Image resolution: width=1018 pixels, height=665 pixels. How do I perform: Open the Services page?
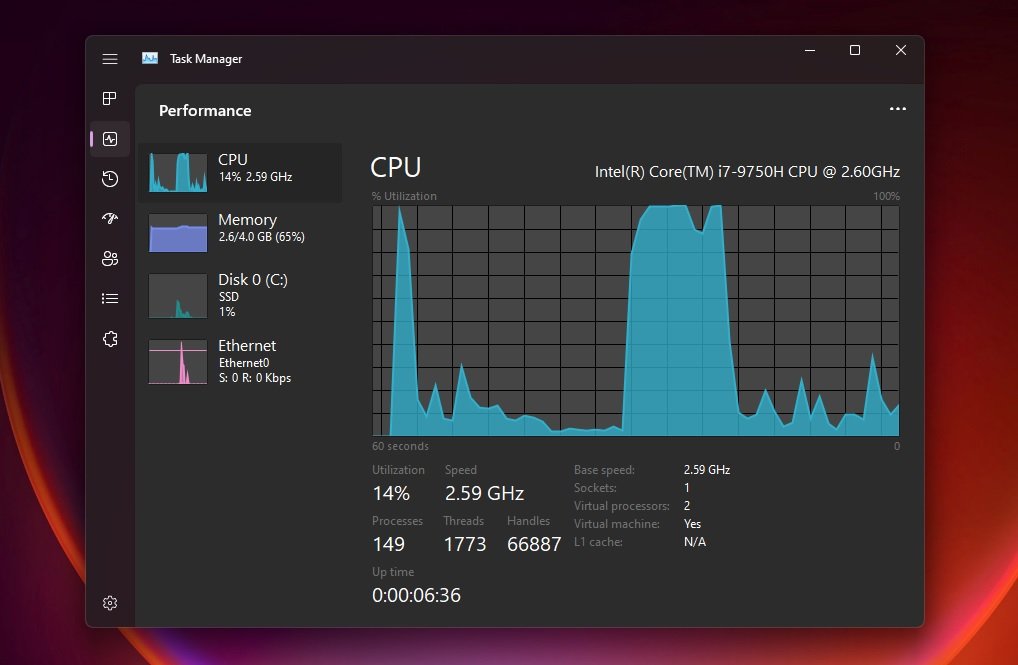pyautogui.click(x=110, y=339)
